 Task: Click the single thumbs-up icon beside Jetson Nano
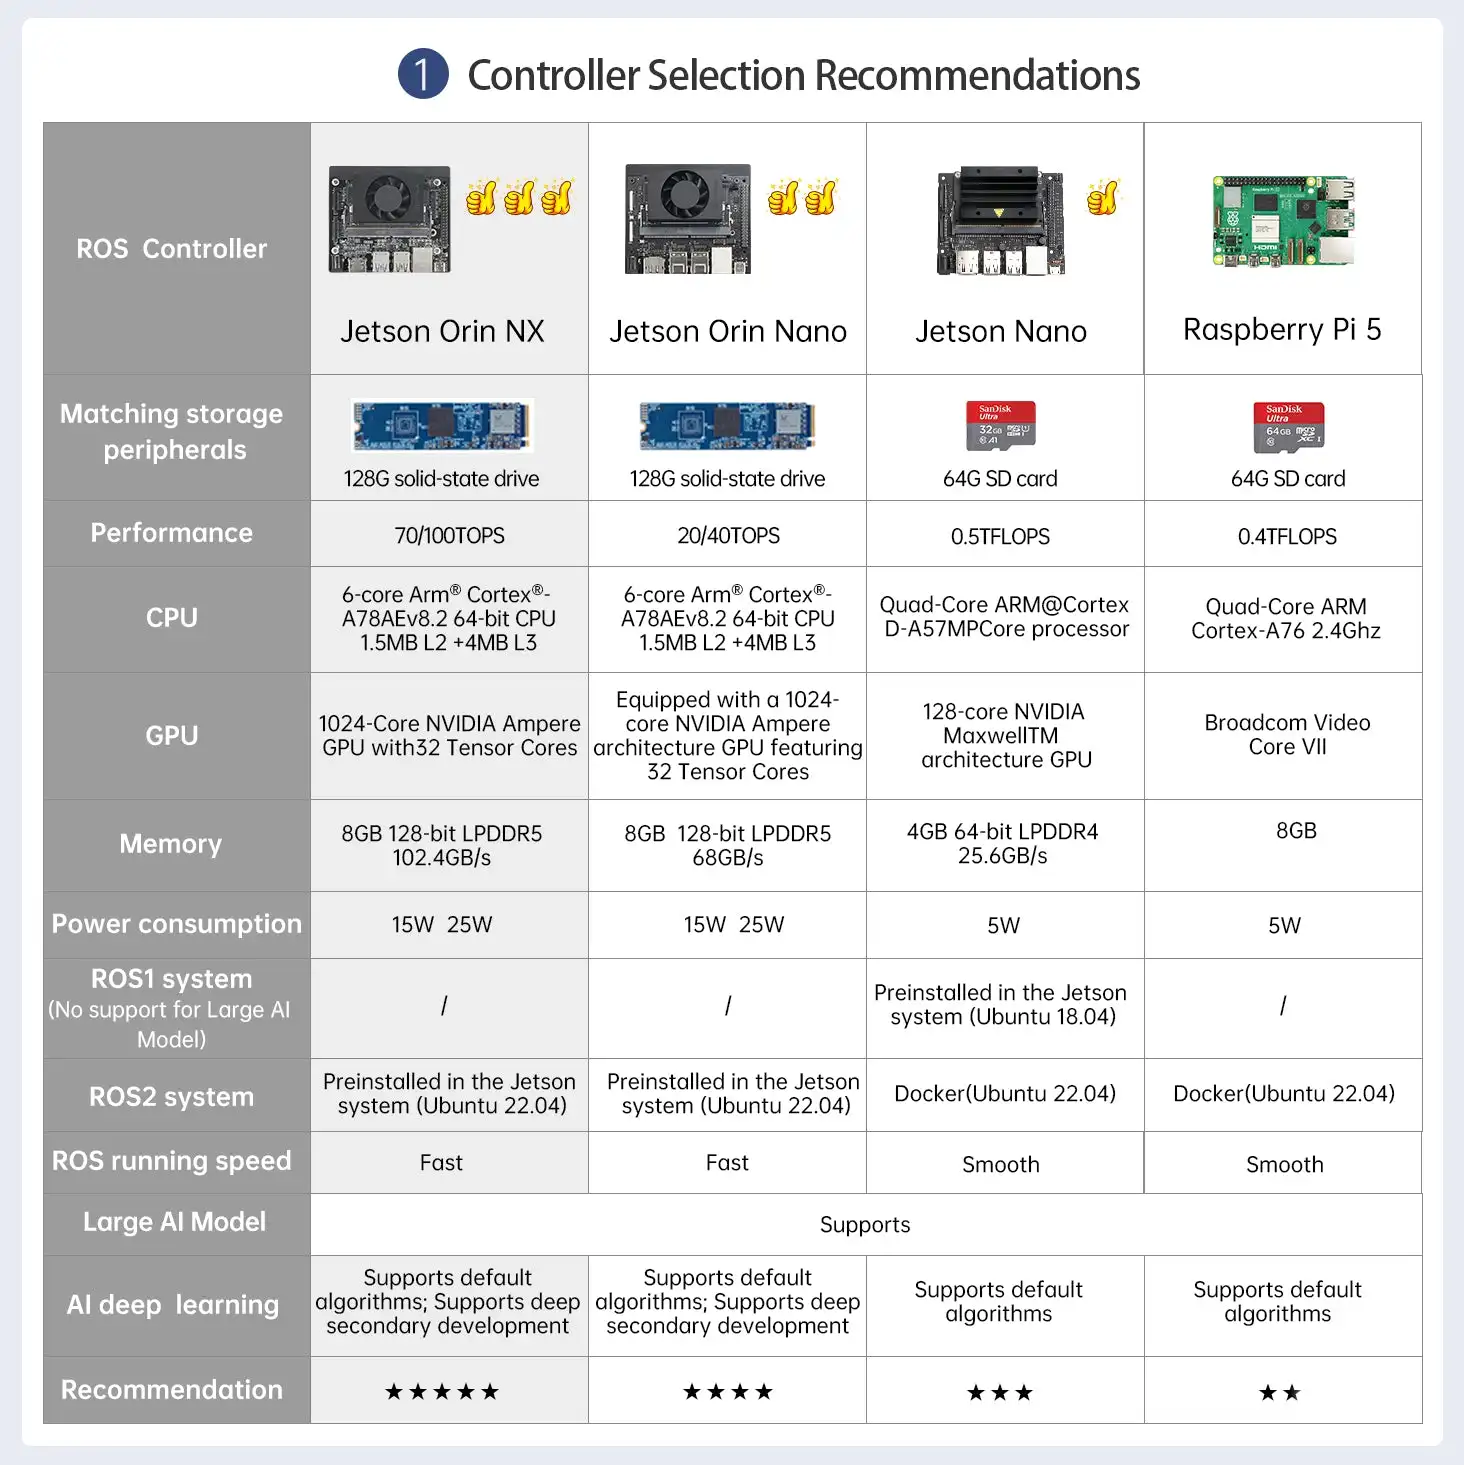1103,197
